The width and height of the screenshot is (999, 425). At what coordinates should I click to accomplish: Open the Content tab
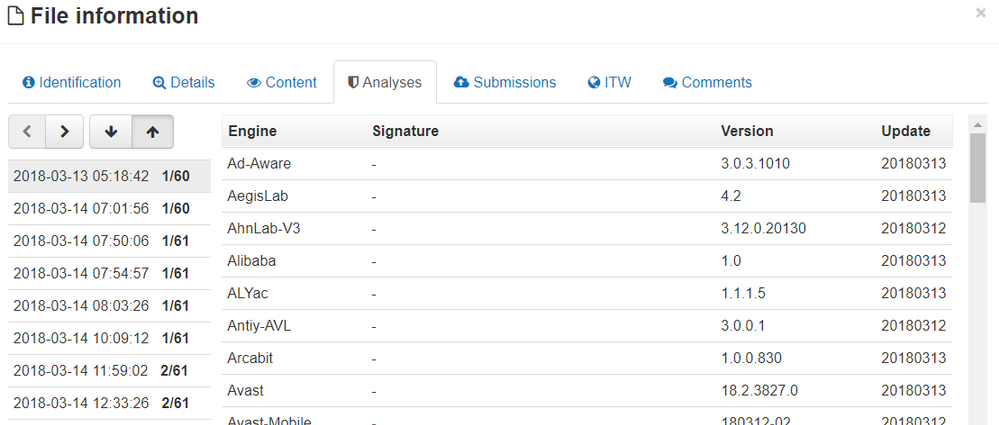tap(281, 83)
